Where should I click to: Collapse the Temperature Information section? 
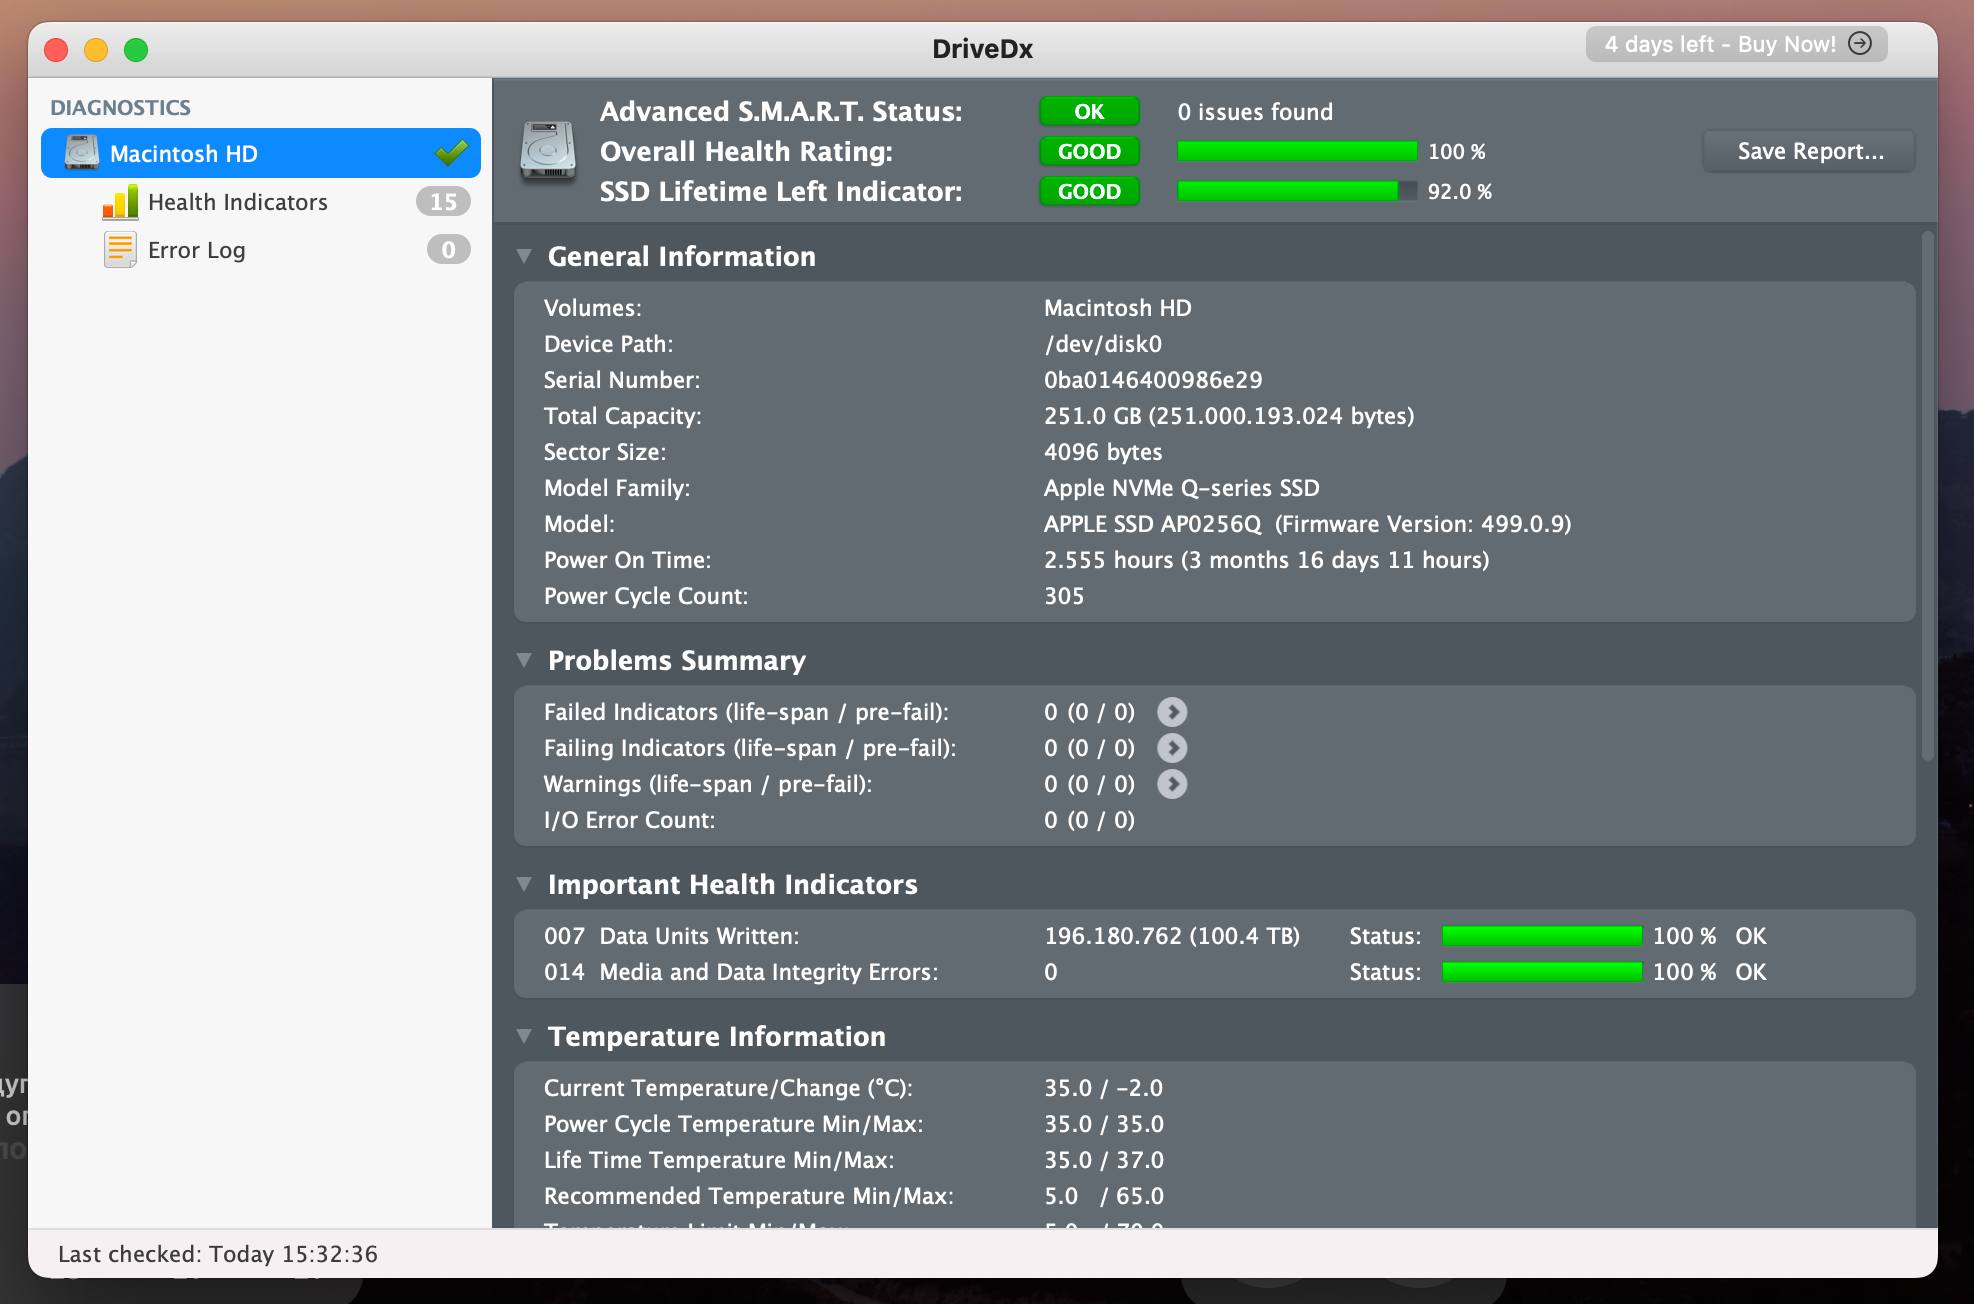[524, 1037]
